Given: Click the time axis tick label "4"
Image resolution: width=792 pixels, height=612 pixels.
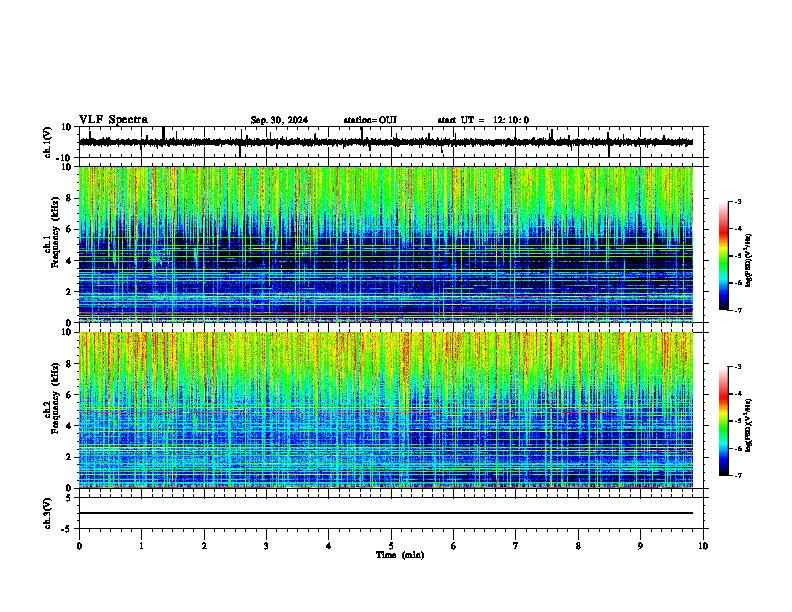Looking at the screenshot, I should click(x=329, y=546).
